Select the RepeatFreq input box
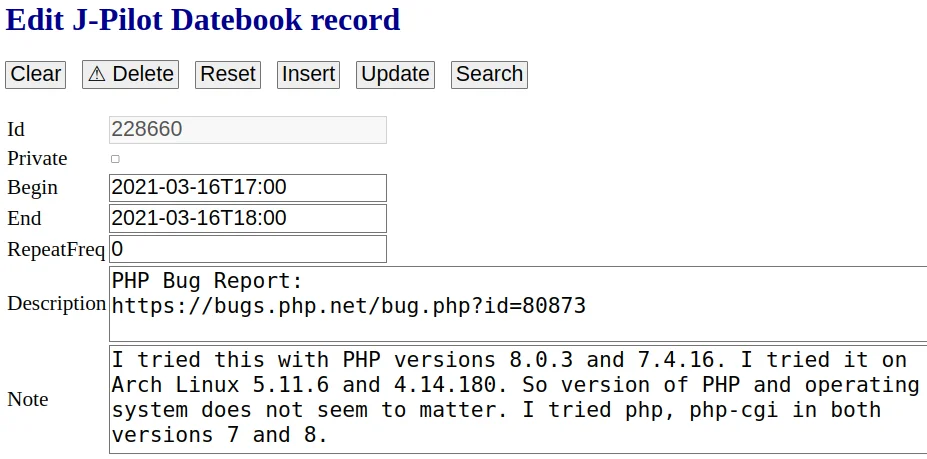Viewport: 927px width, 459px height. tap(247, 248)
